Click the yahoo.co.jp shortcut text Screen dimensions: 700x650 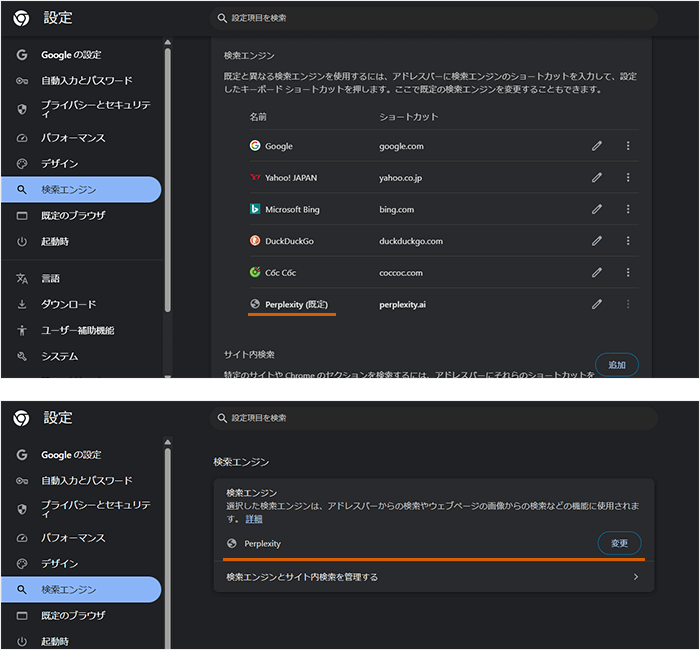(400, 178)
